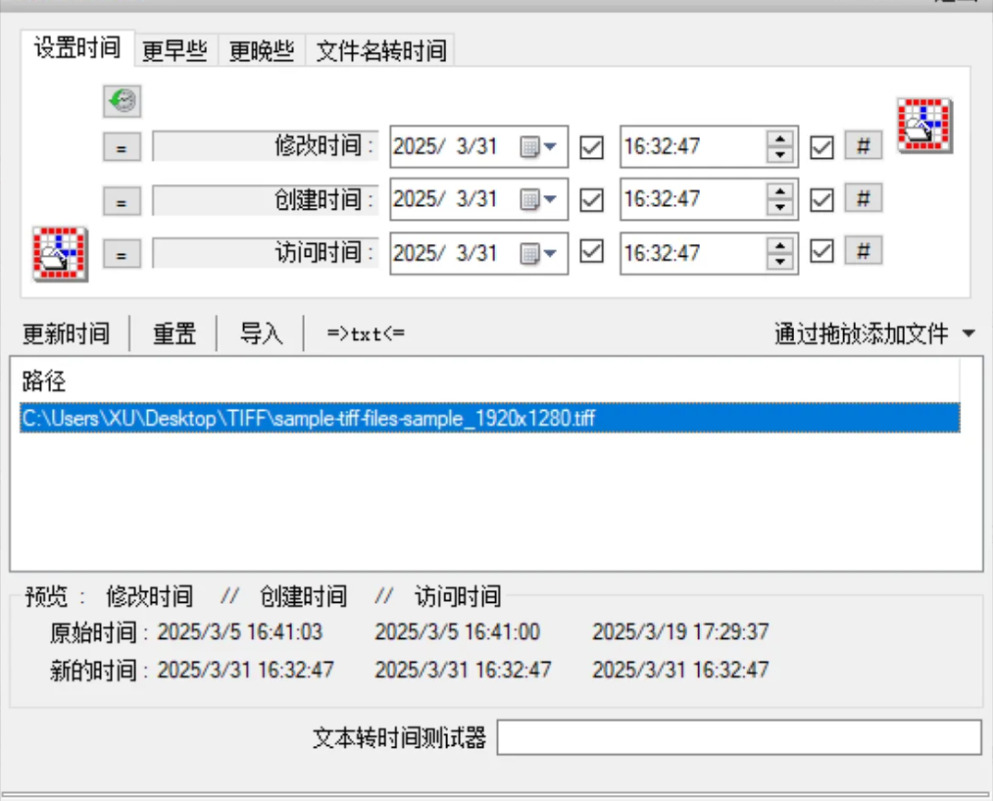Uncheck the time checkbox in the 修改时间 row

(821, 148)
